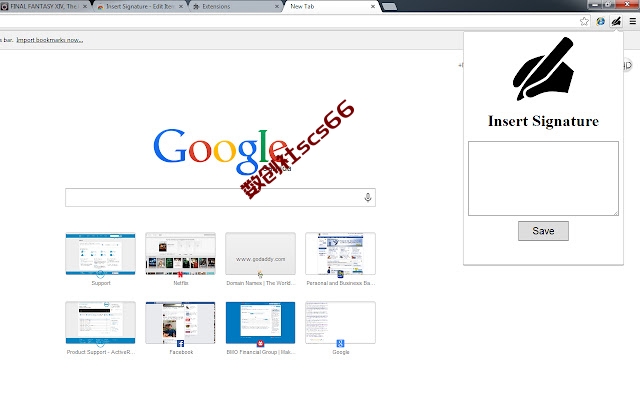Open the Facebook thumbnail
Screen dimensions: 640x400
(x=180, y=322)
